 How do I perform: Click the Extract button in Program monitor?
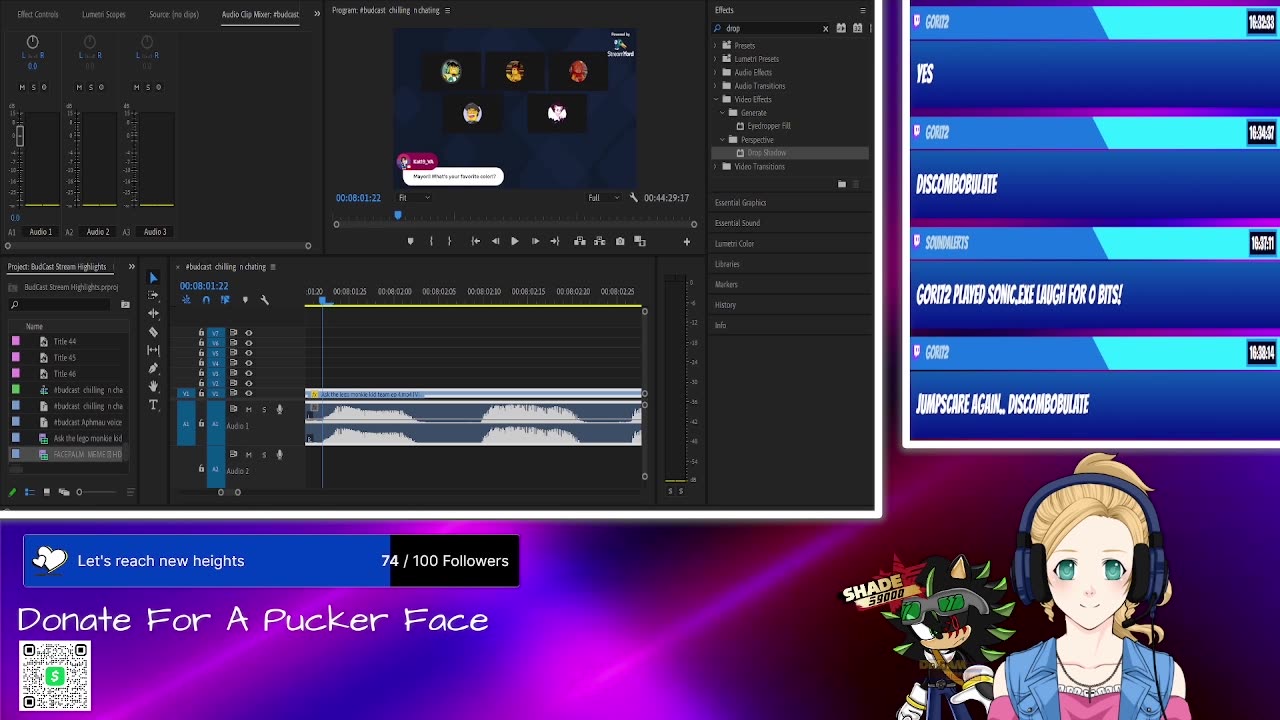click(x=599, y=241)
